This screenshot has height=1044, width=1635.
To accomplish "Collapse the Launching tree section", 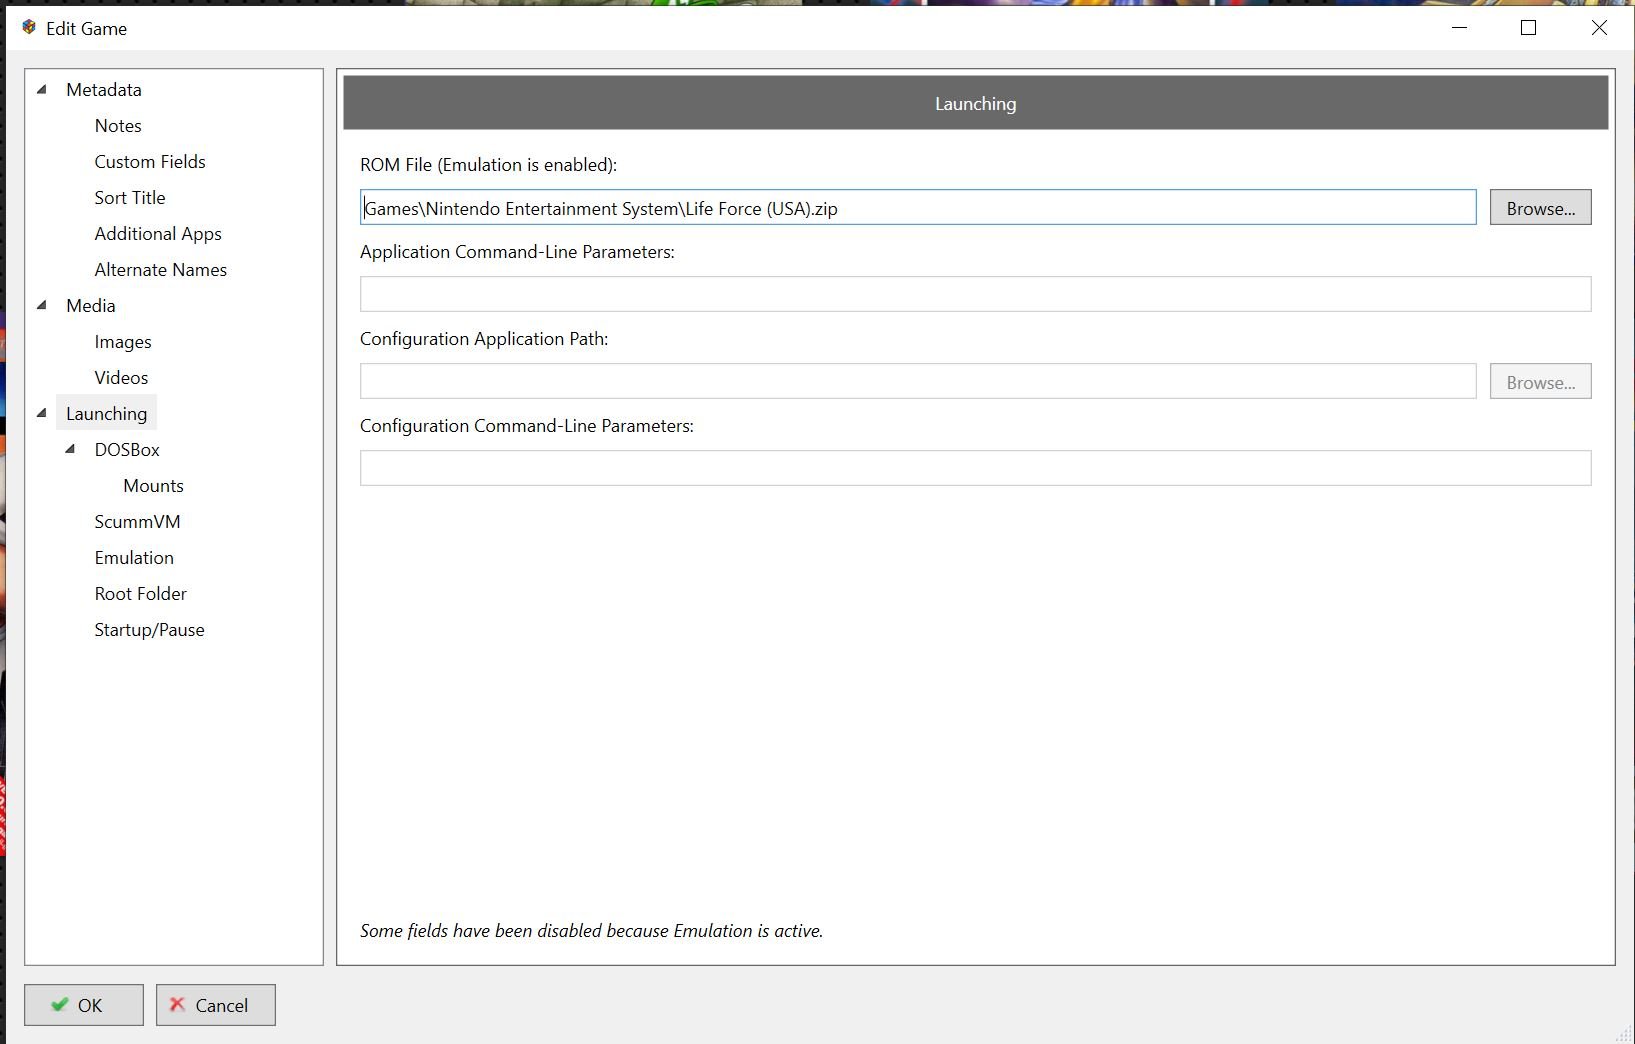I will click(x=42, y=413).
